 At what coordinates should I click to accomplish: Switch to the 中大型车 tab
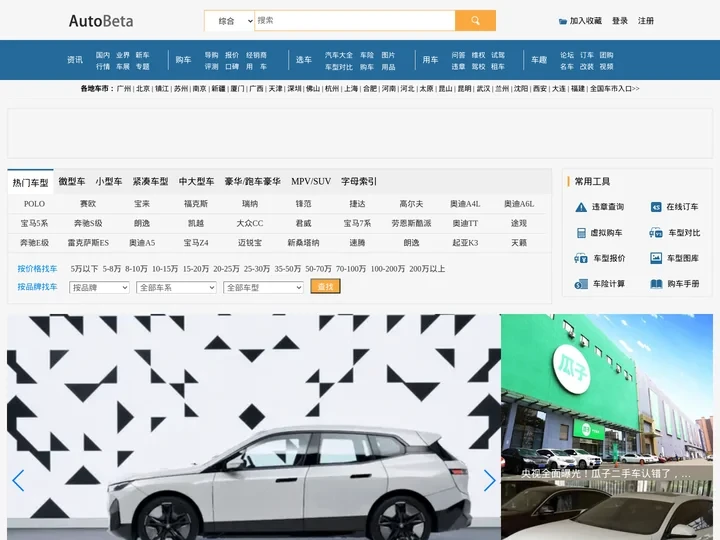[x=197, y=181]
